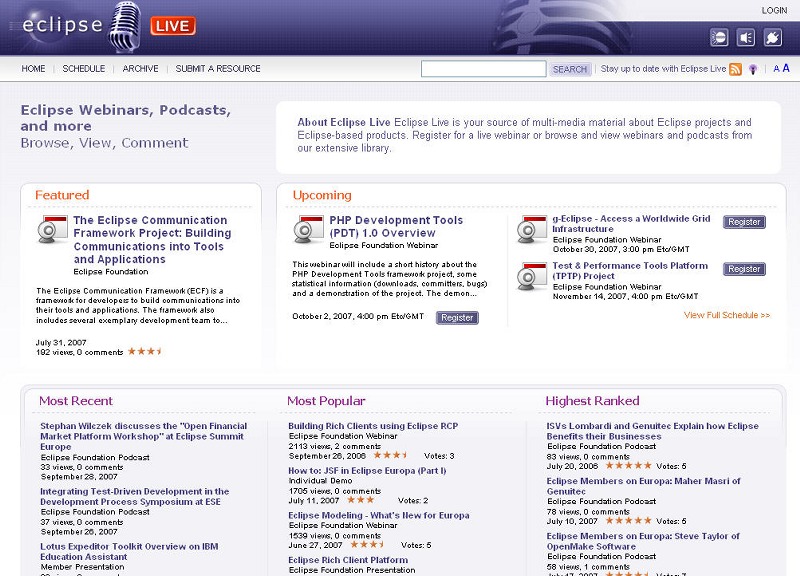
Task: Click the speaker icon in header
Action: pyautogui.click(x=746, y=38)
